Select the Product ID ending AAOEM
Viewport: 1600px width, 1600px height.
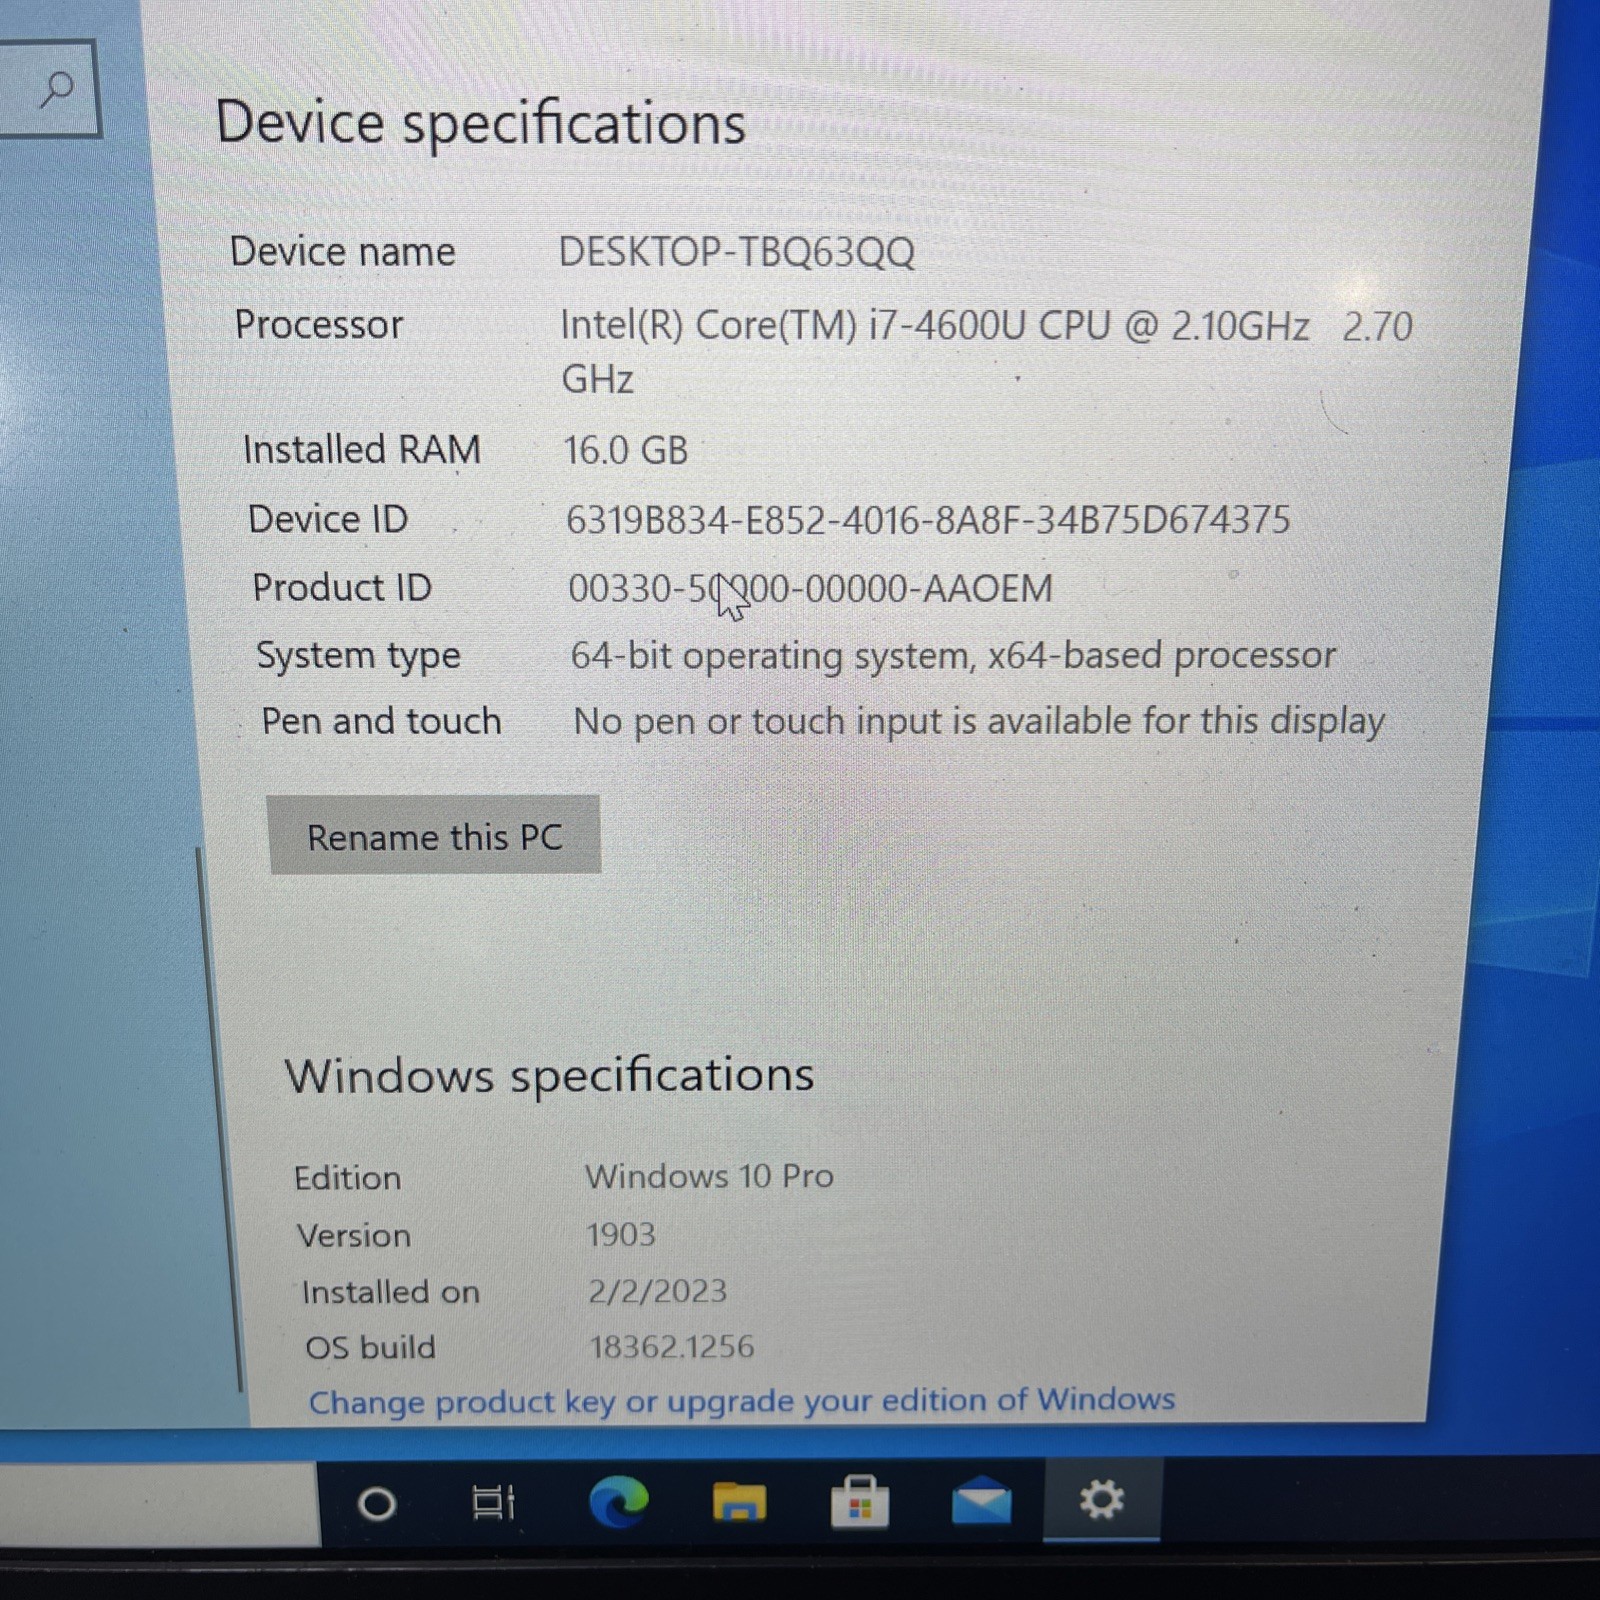click(x=811, y=588)
